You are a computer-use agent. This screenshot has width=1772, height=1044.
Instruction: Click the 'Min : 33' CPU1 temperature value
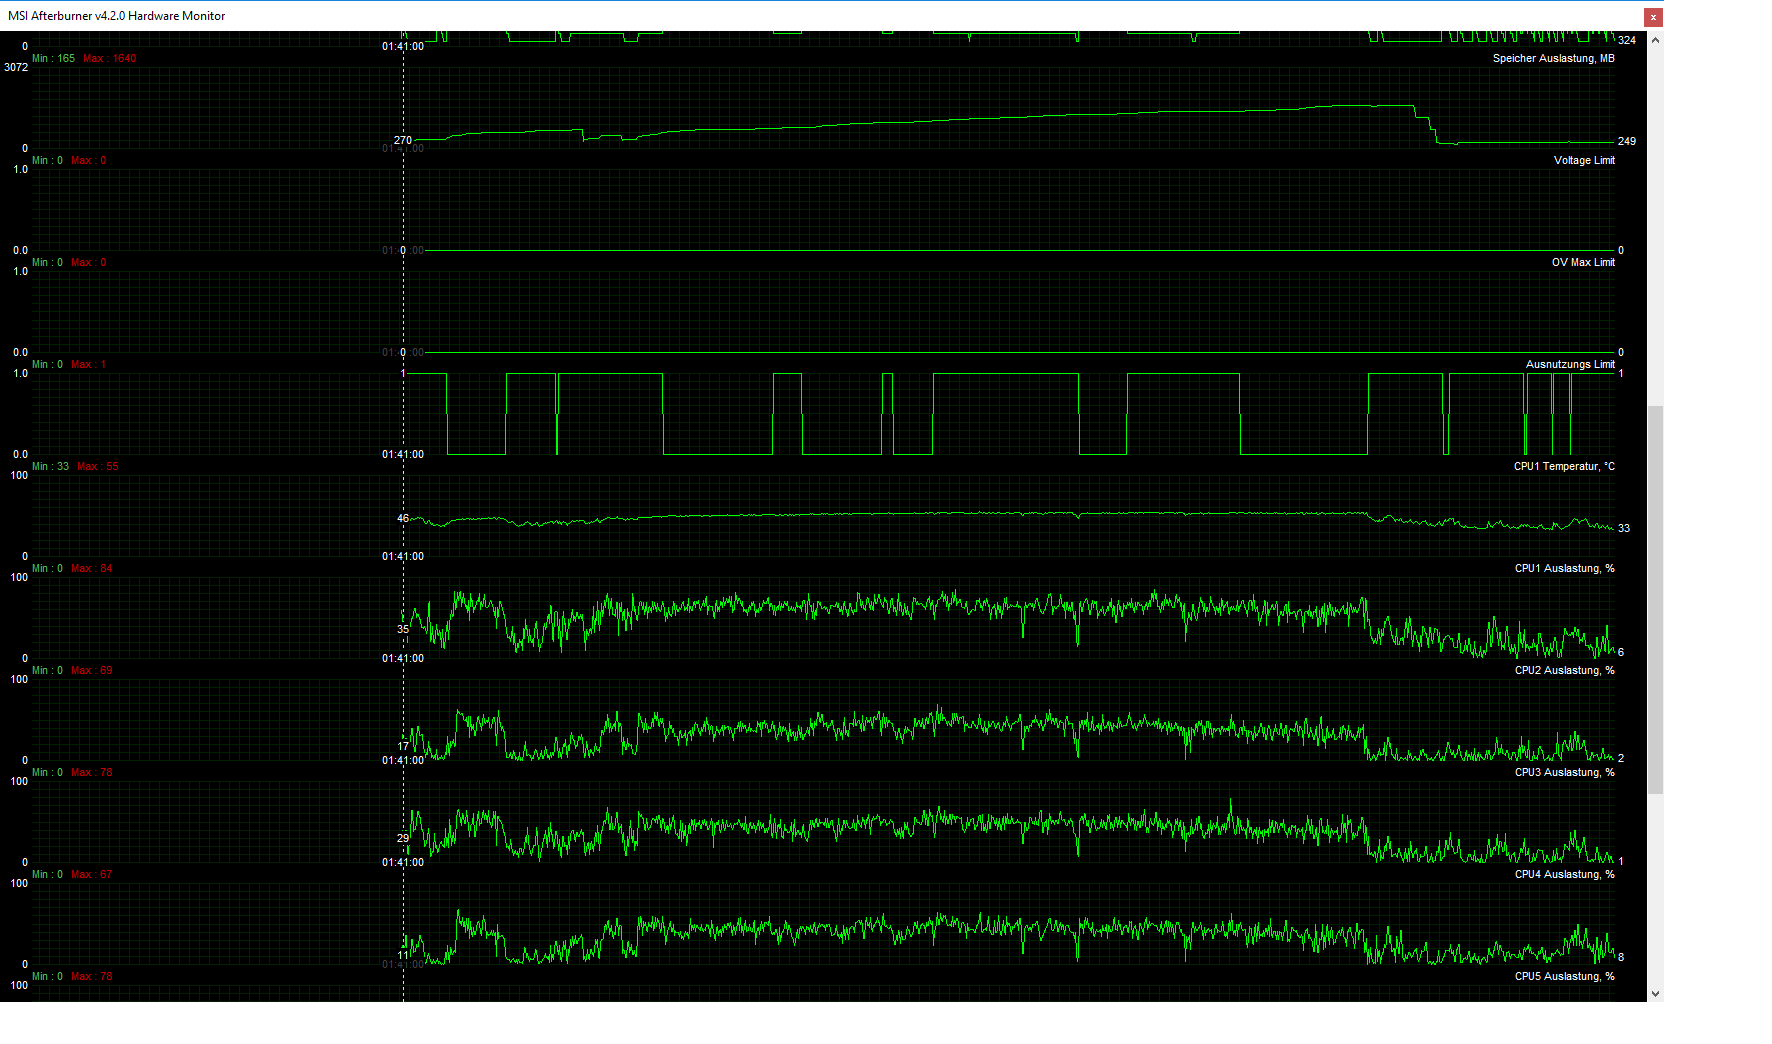click(50, 466)
